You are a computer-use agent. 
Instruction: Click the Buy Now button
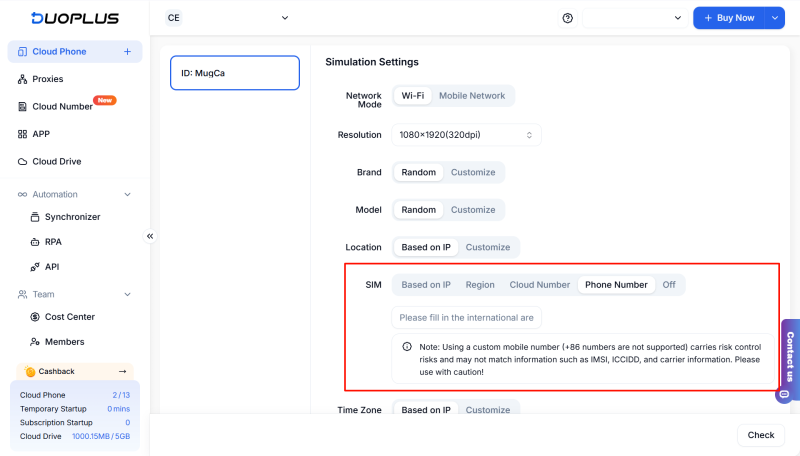[728, 18]
